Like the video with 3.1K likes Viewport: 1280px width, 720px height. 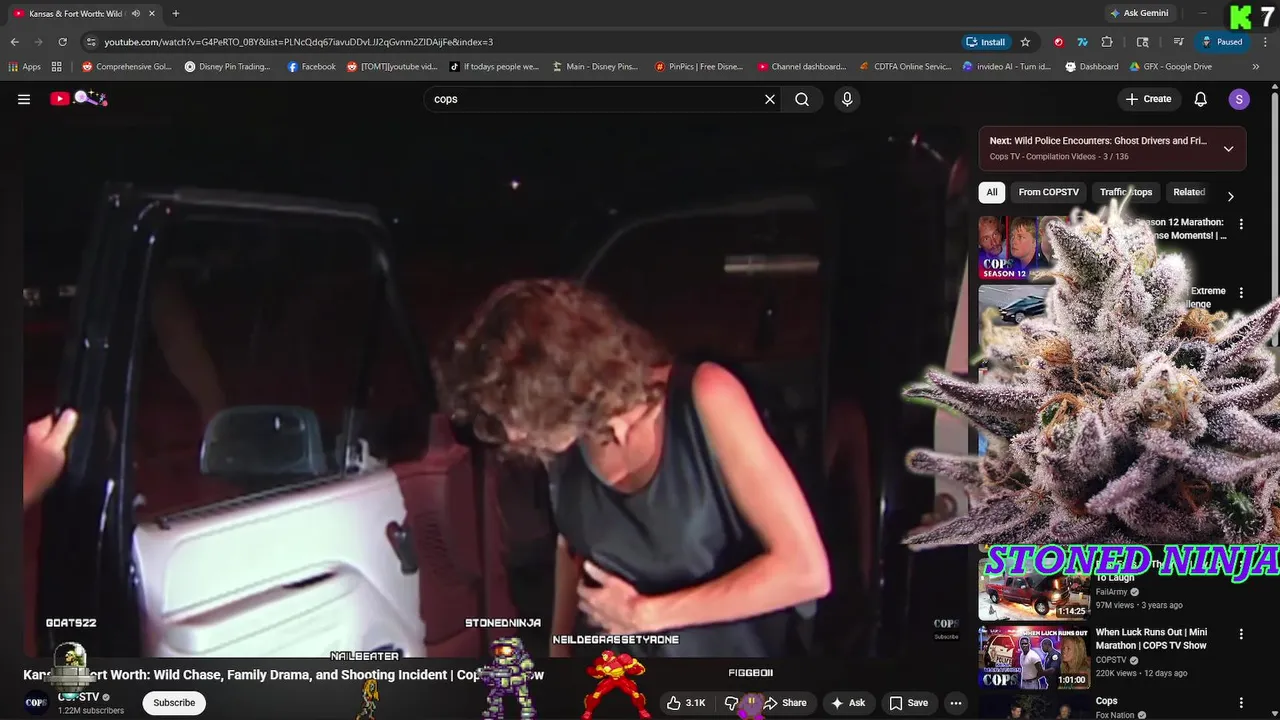(x=686, y=703)
